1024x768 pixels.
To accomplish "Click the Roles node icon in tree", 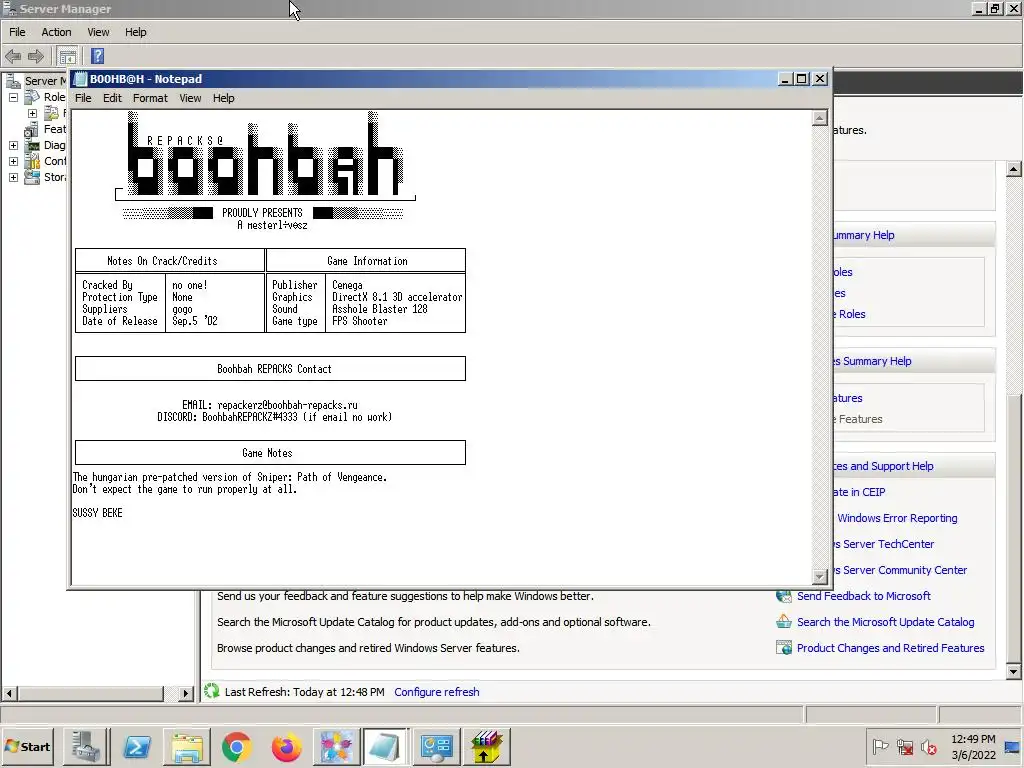I will pos(32,97).
